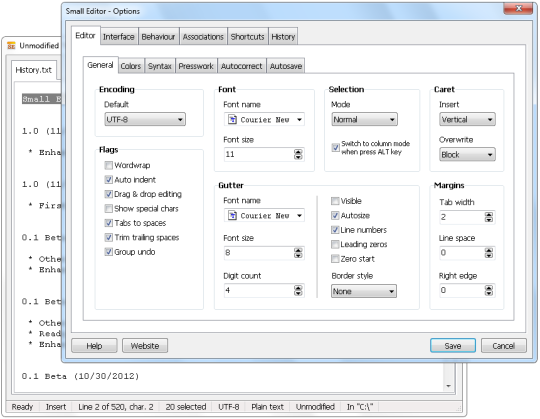Click Line 2 of 520 status entry

(x=116, y=407)
